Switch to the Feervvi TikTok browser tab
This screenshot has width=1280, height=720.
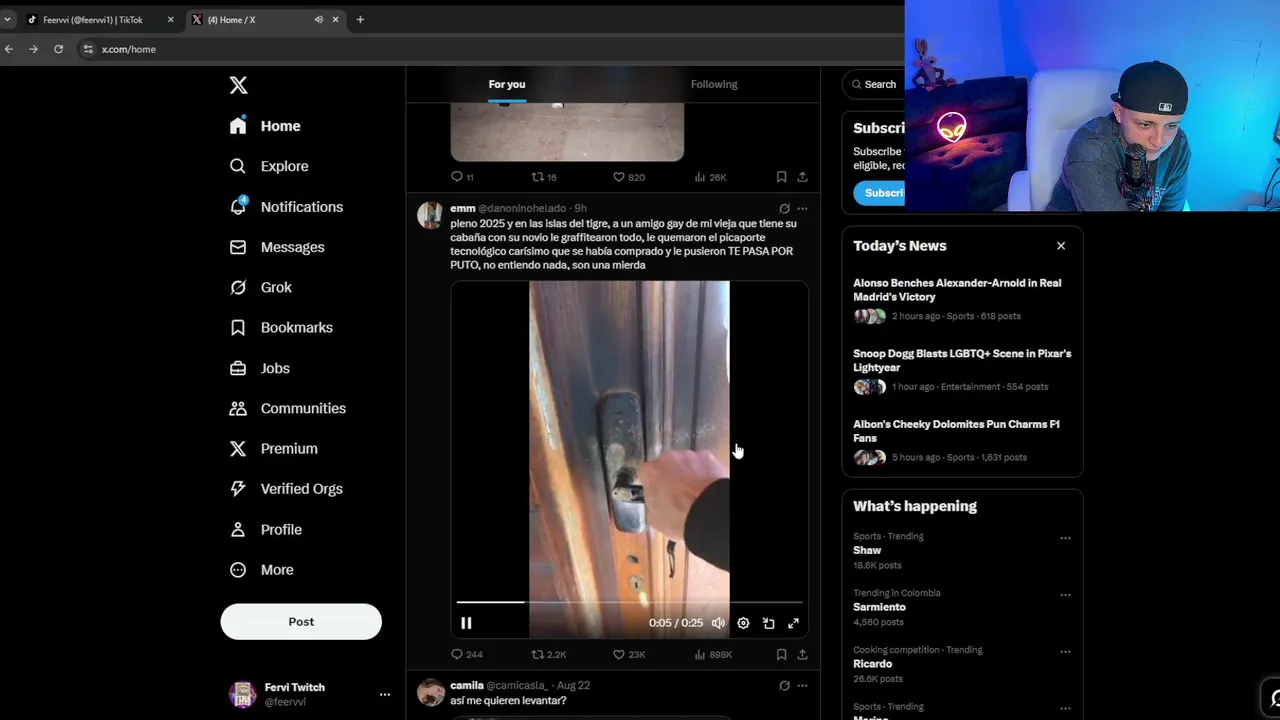pyautogui.click(x=92, y=19)
